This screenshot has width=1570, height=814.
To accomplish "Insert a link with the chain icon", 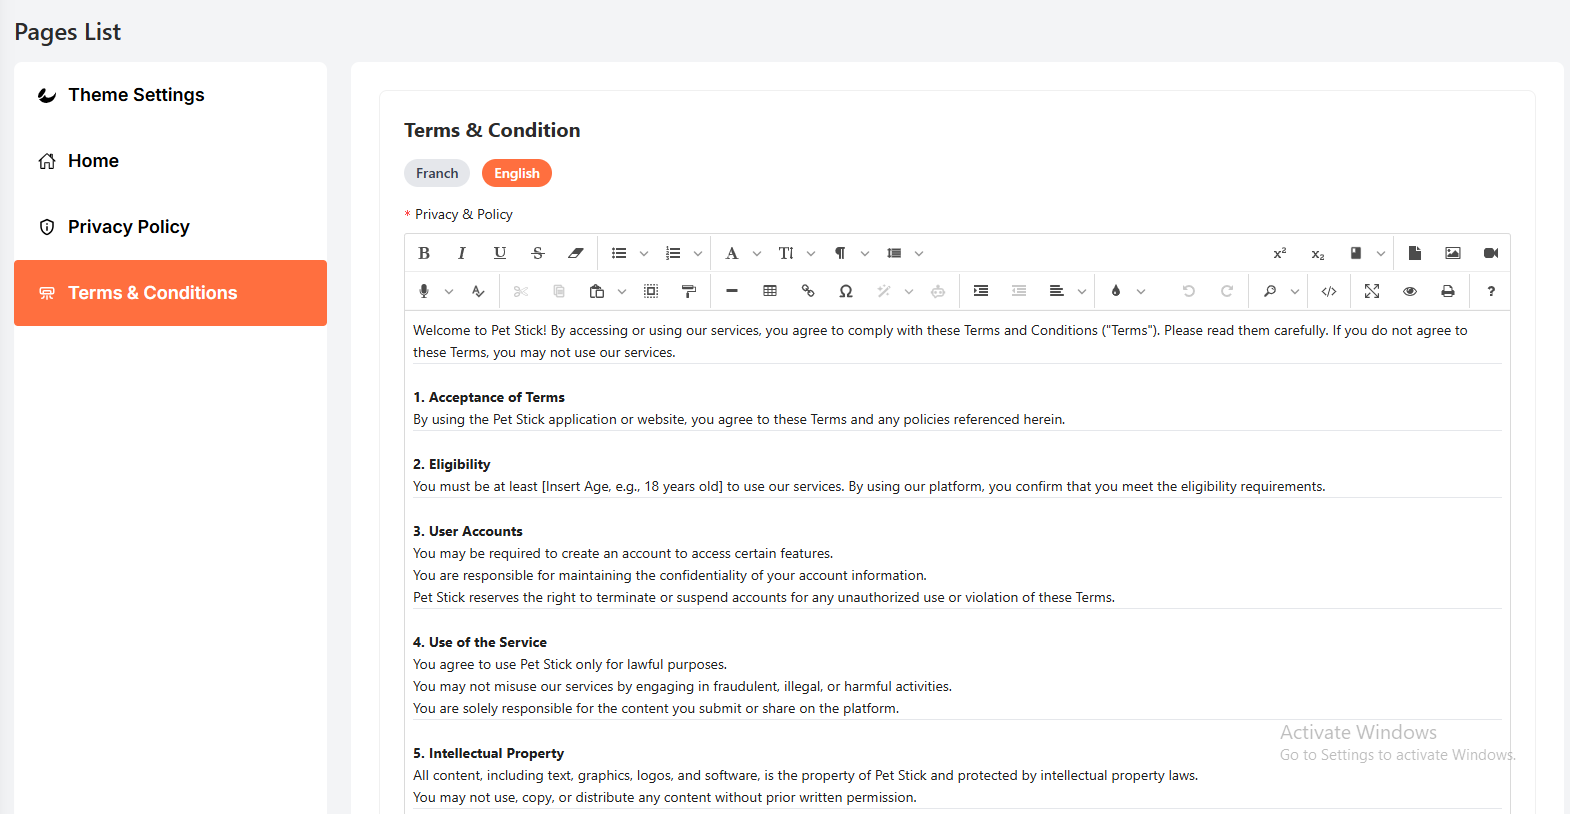I will coord(808,291).
